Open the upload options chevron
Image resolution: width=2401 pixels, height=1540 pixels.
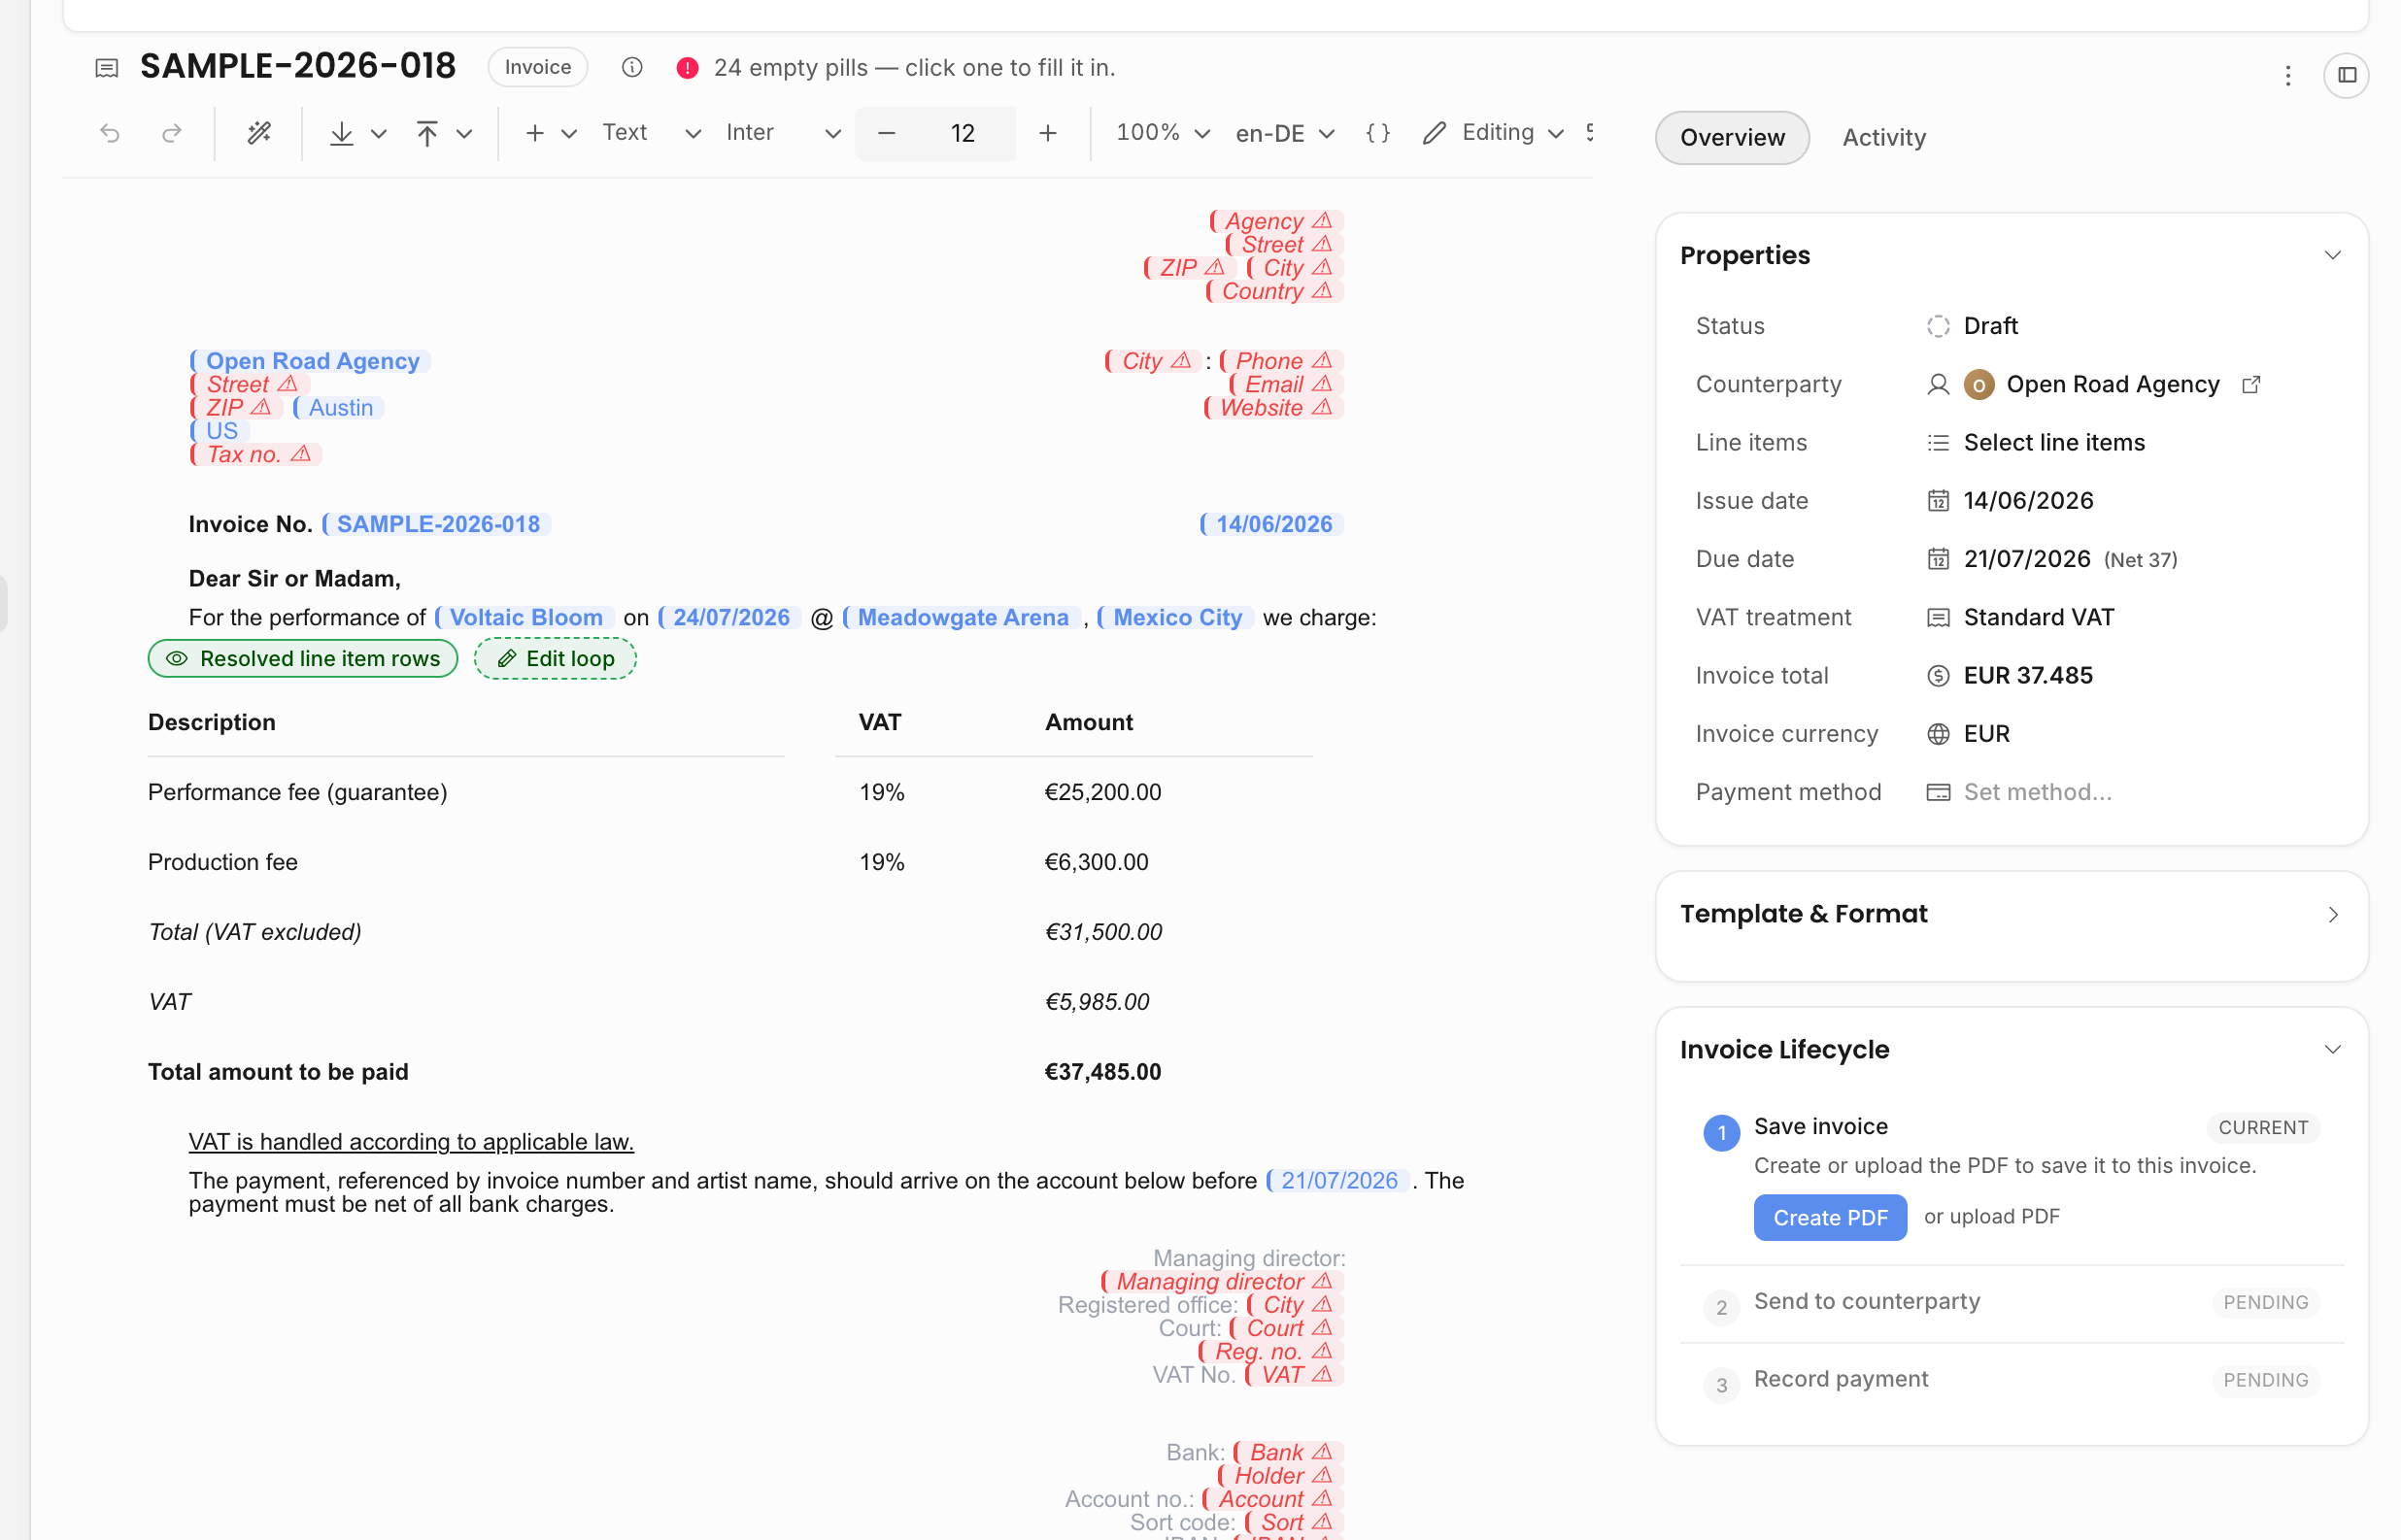[464, 134]
